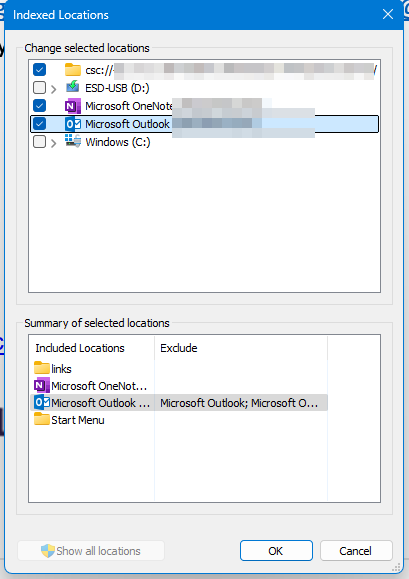Select the ESD-USB (D:) tree label
The width and height of the screenshot is (409, 579).
point(117,88)
